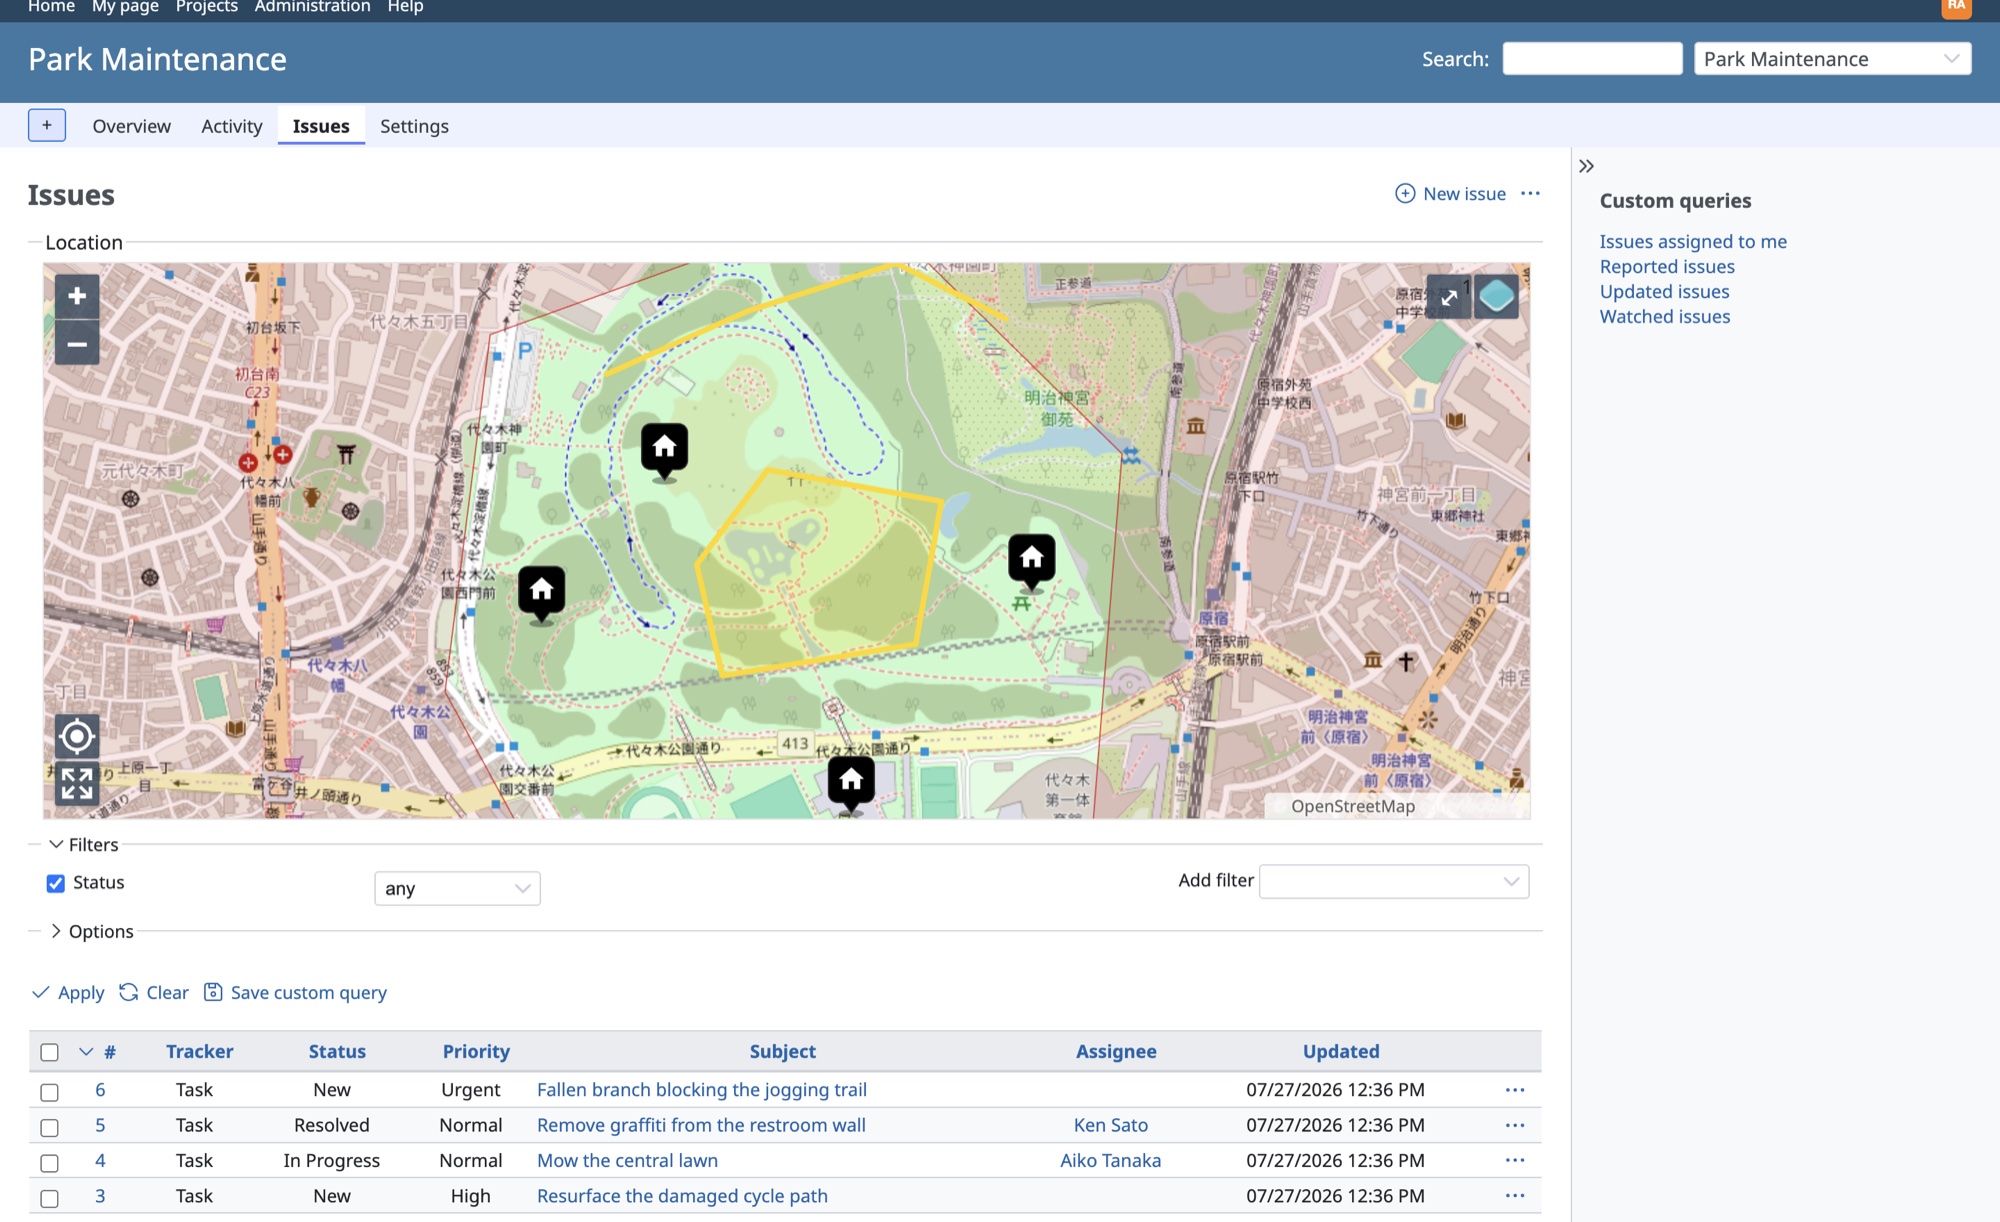
Task: Open the Status any dropdown
Action: click(x=457, y=888)
